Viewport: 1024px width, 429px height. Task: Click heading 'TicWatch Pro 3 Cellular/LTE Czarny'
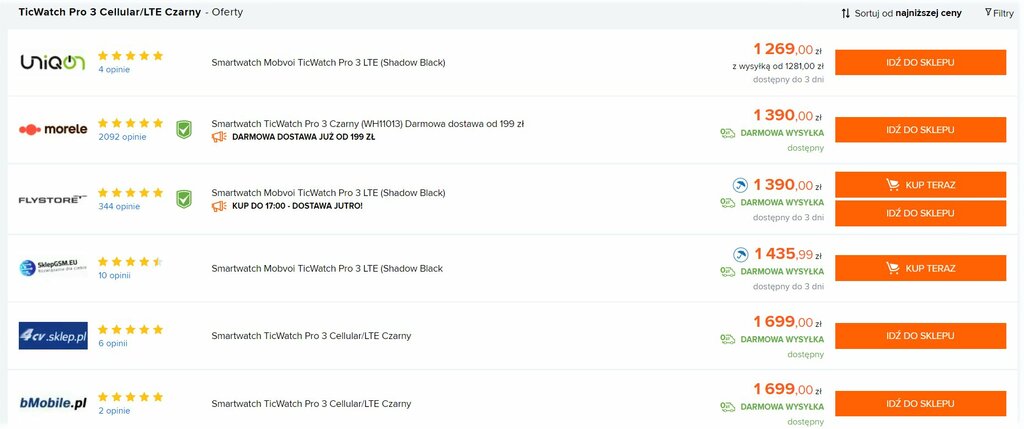[x=110, y=12]
